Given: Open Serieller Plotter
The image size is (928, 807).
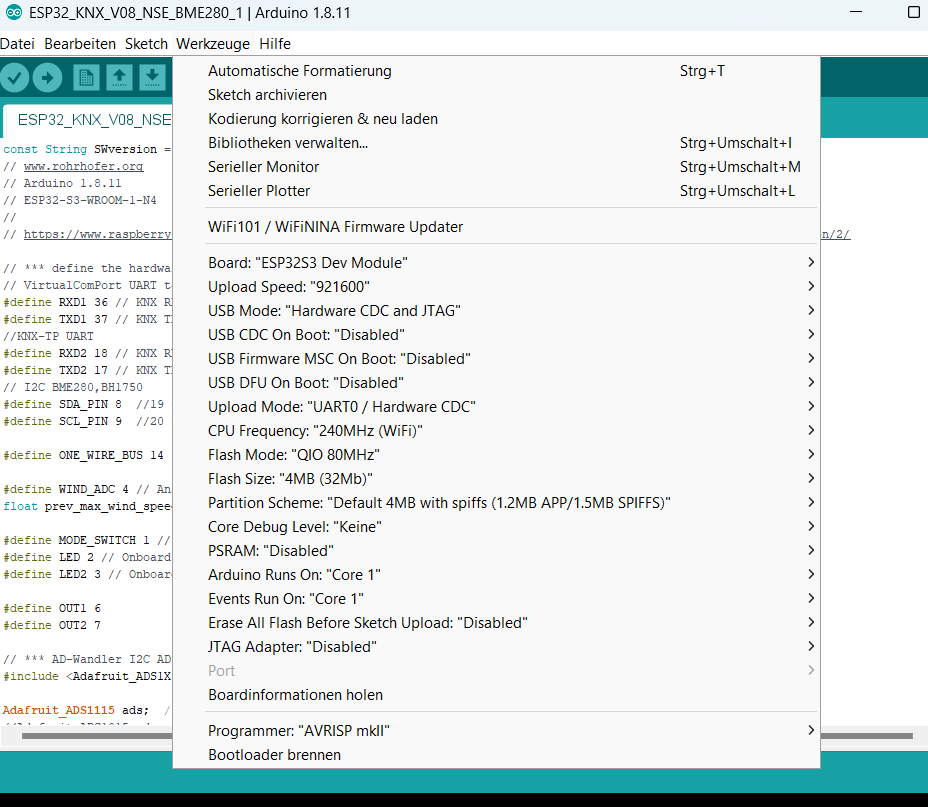Looking at the screenshot, I should coord(496,191).
